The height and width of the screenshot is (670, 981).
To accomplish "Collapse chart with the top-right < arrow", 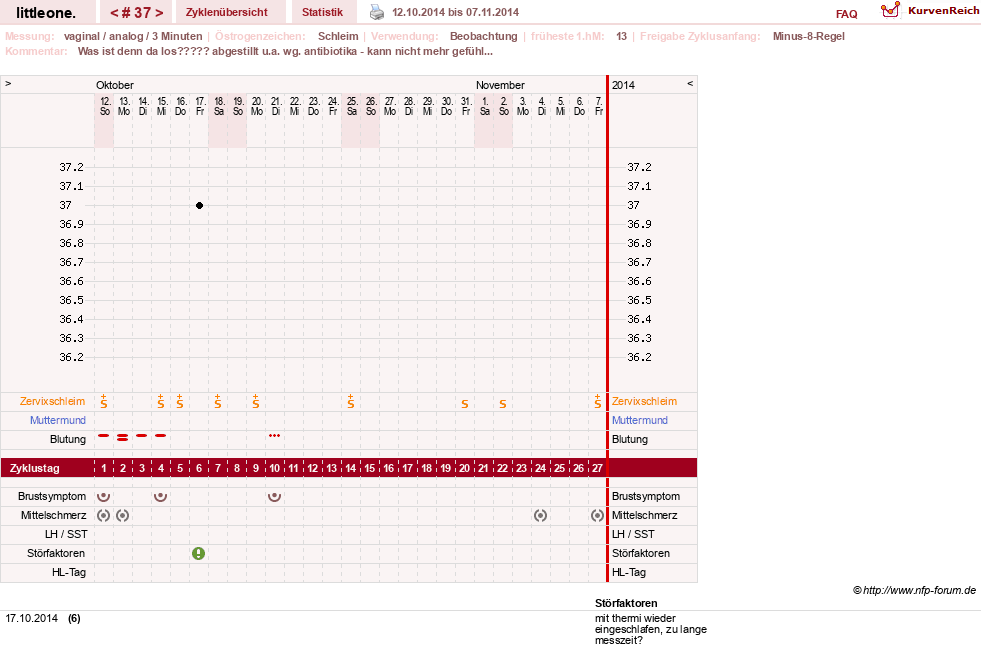I will [690, 83].
